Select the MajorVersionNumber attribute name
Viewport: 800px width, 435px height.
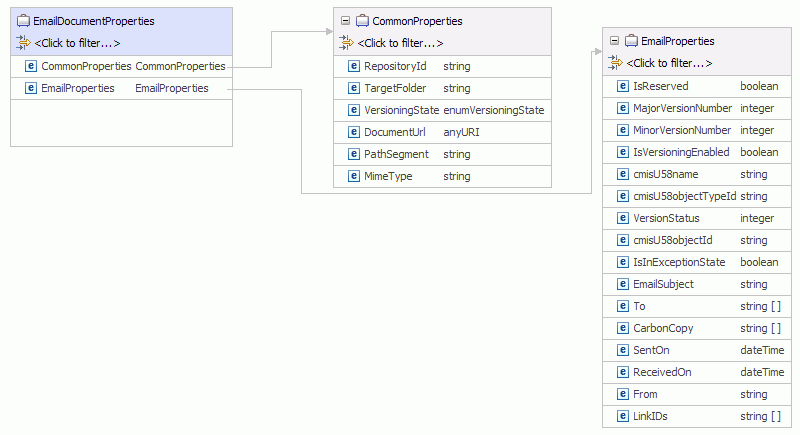(x=682, y=108)
